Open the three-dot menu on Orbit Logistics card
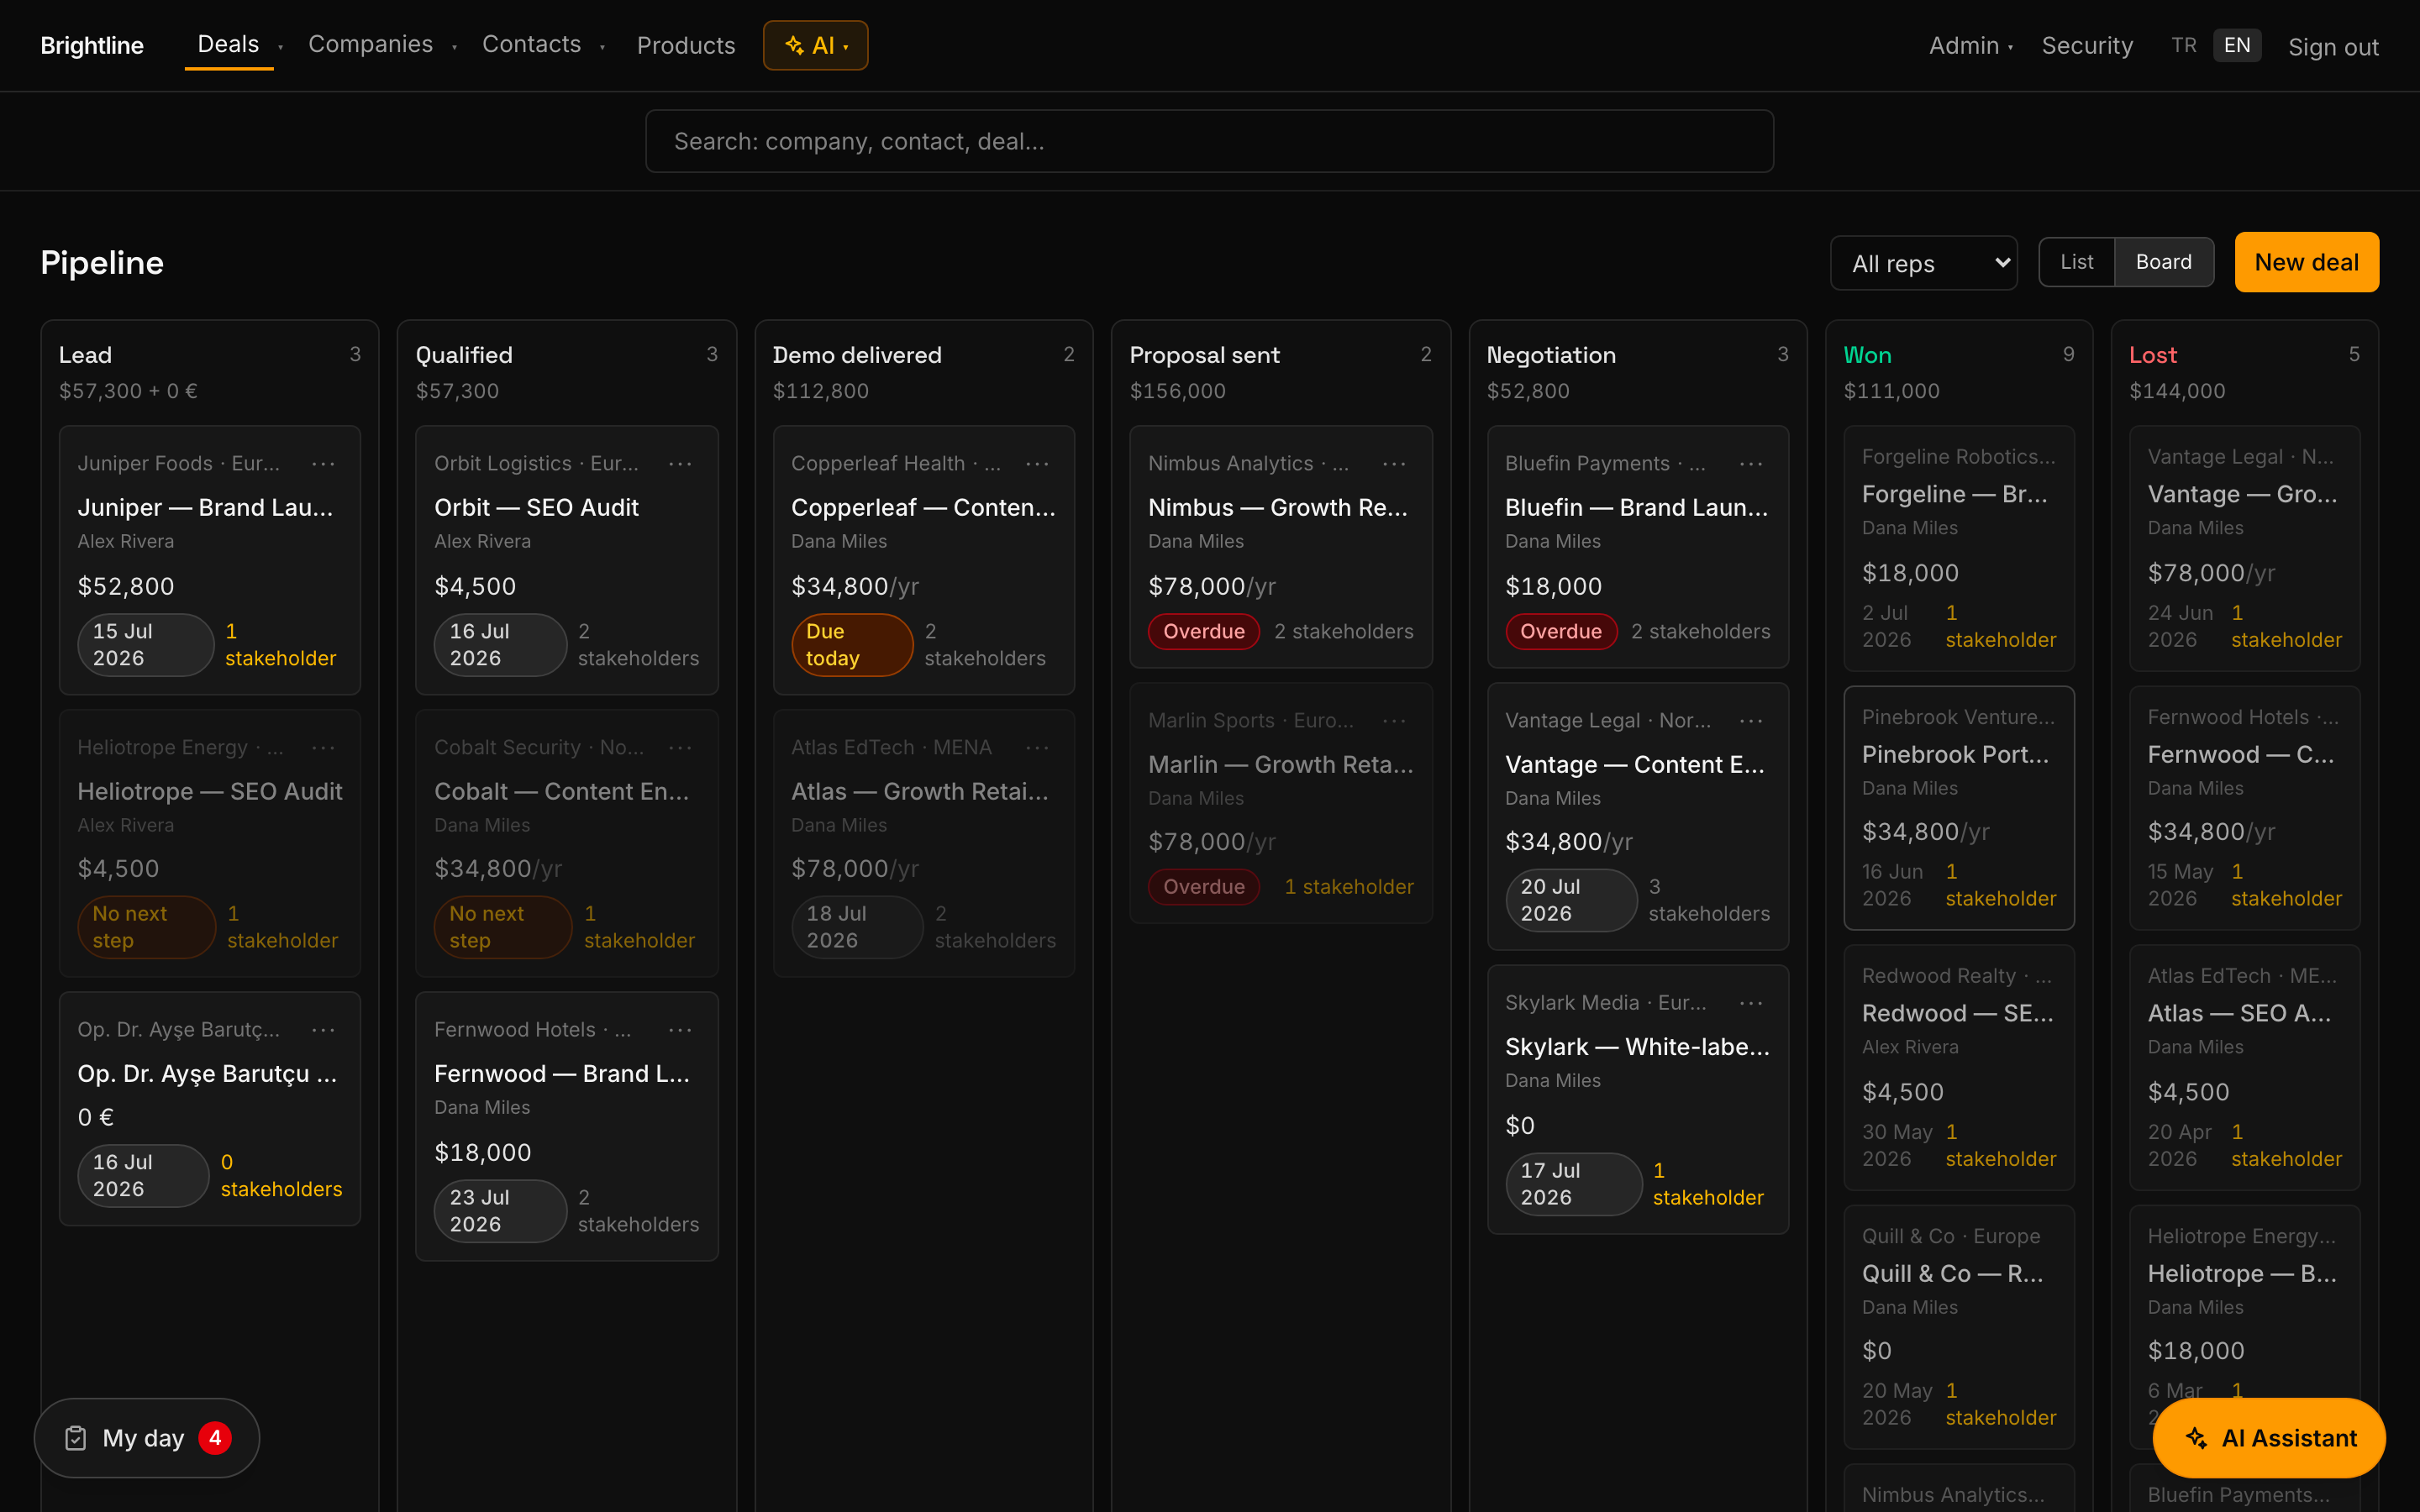The image size is (2420, 1512). coord(680,464)
